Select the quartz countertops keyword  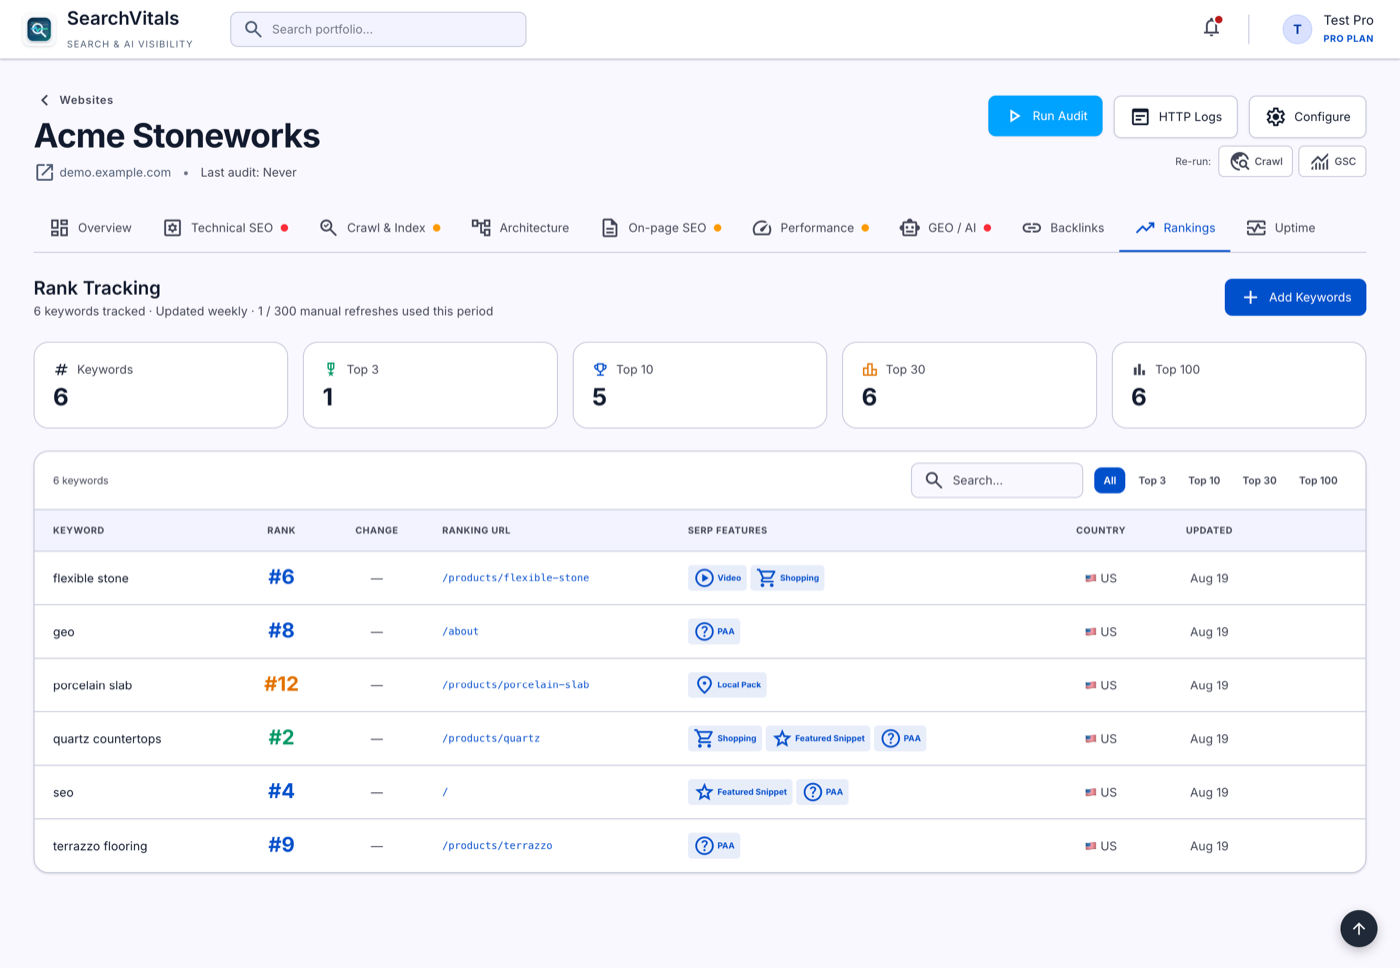tap(107, 739)
